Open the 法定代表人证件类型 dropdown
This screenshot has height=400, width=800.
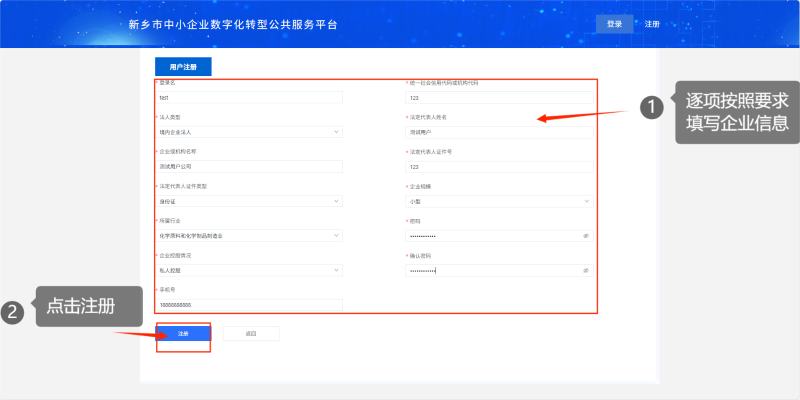pyautogui.click(x=250, y=201)
